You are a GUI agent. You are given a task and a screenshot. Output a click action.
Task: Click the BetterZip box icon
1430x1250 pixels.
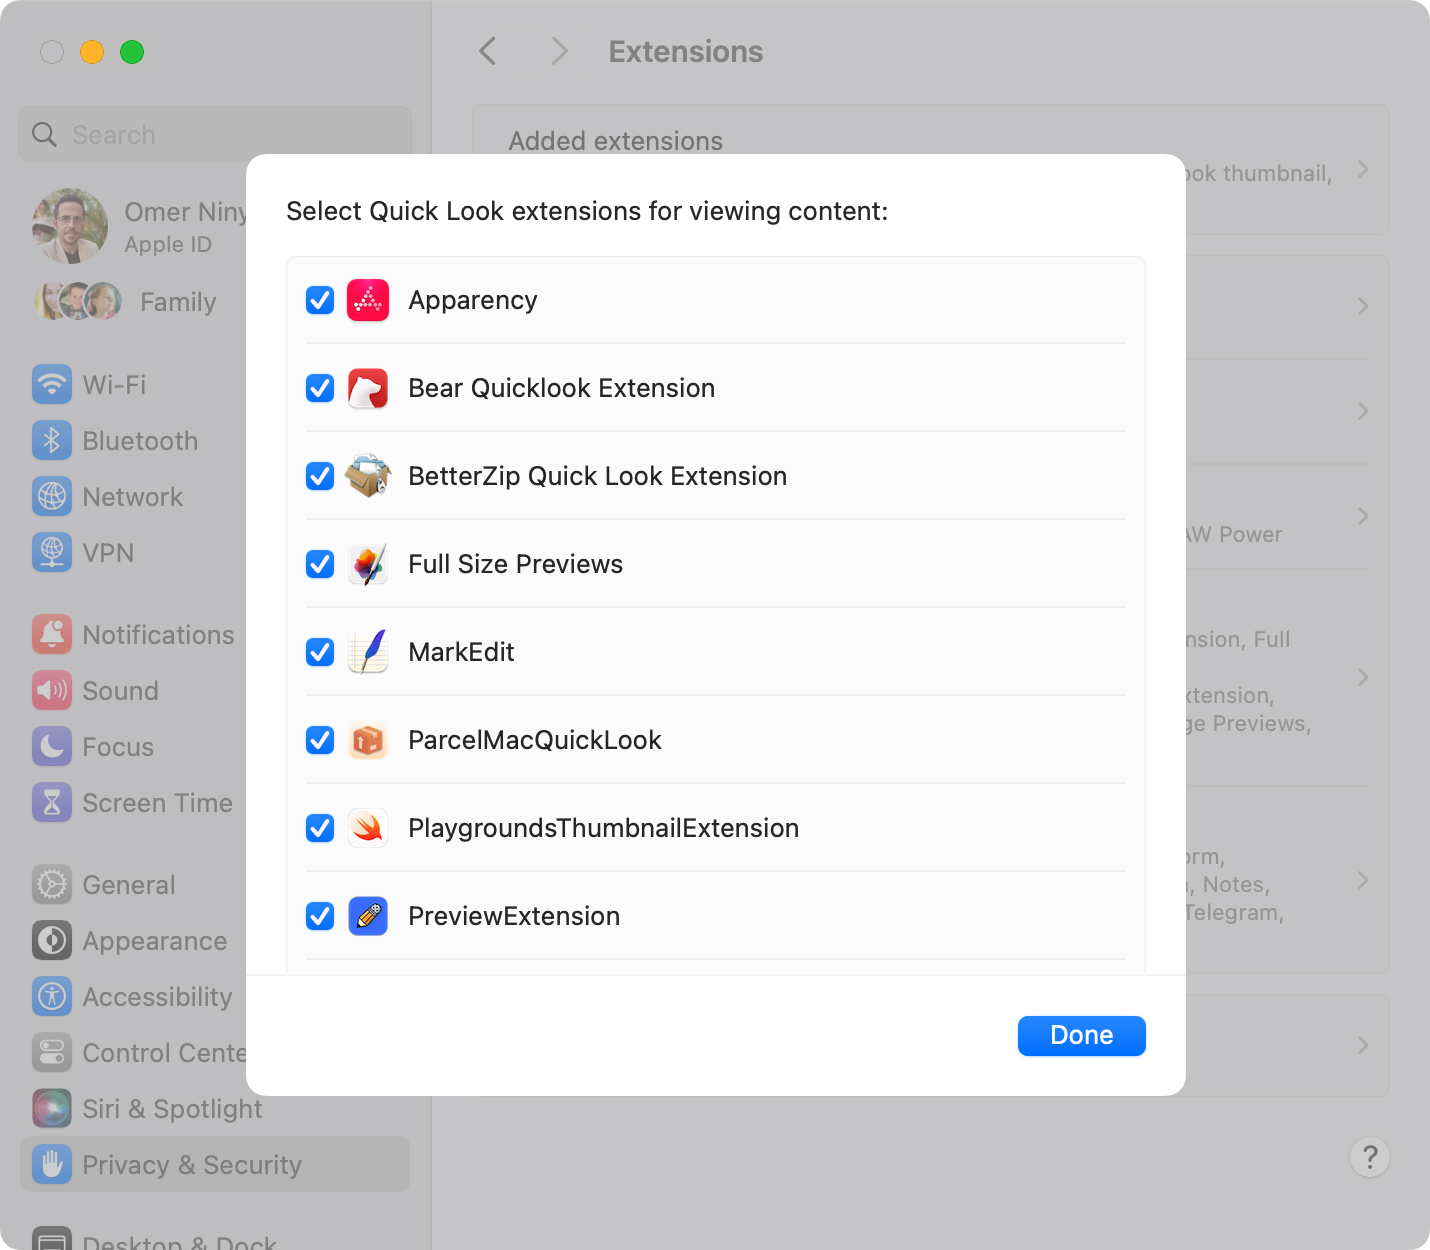368,476
